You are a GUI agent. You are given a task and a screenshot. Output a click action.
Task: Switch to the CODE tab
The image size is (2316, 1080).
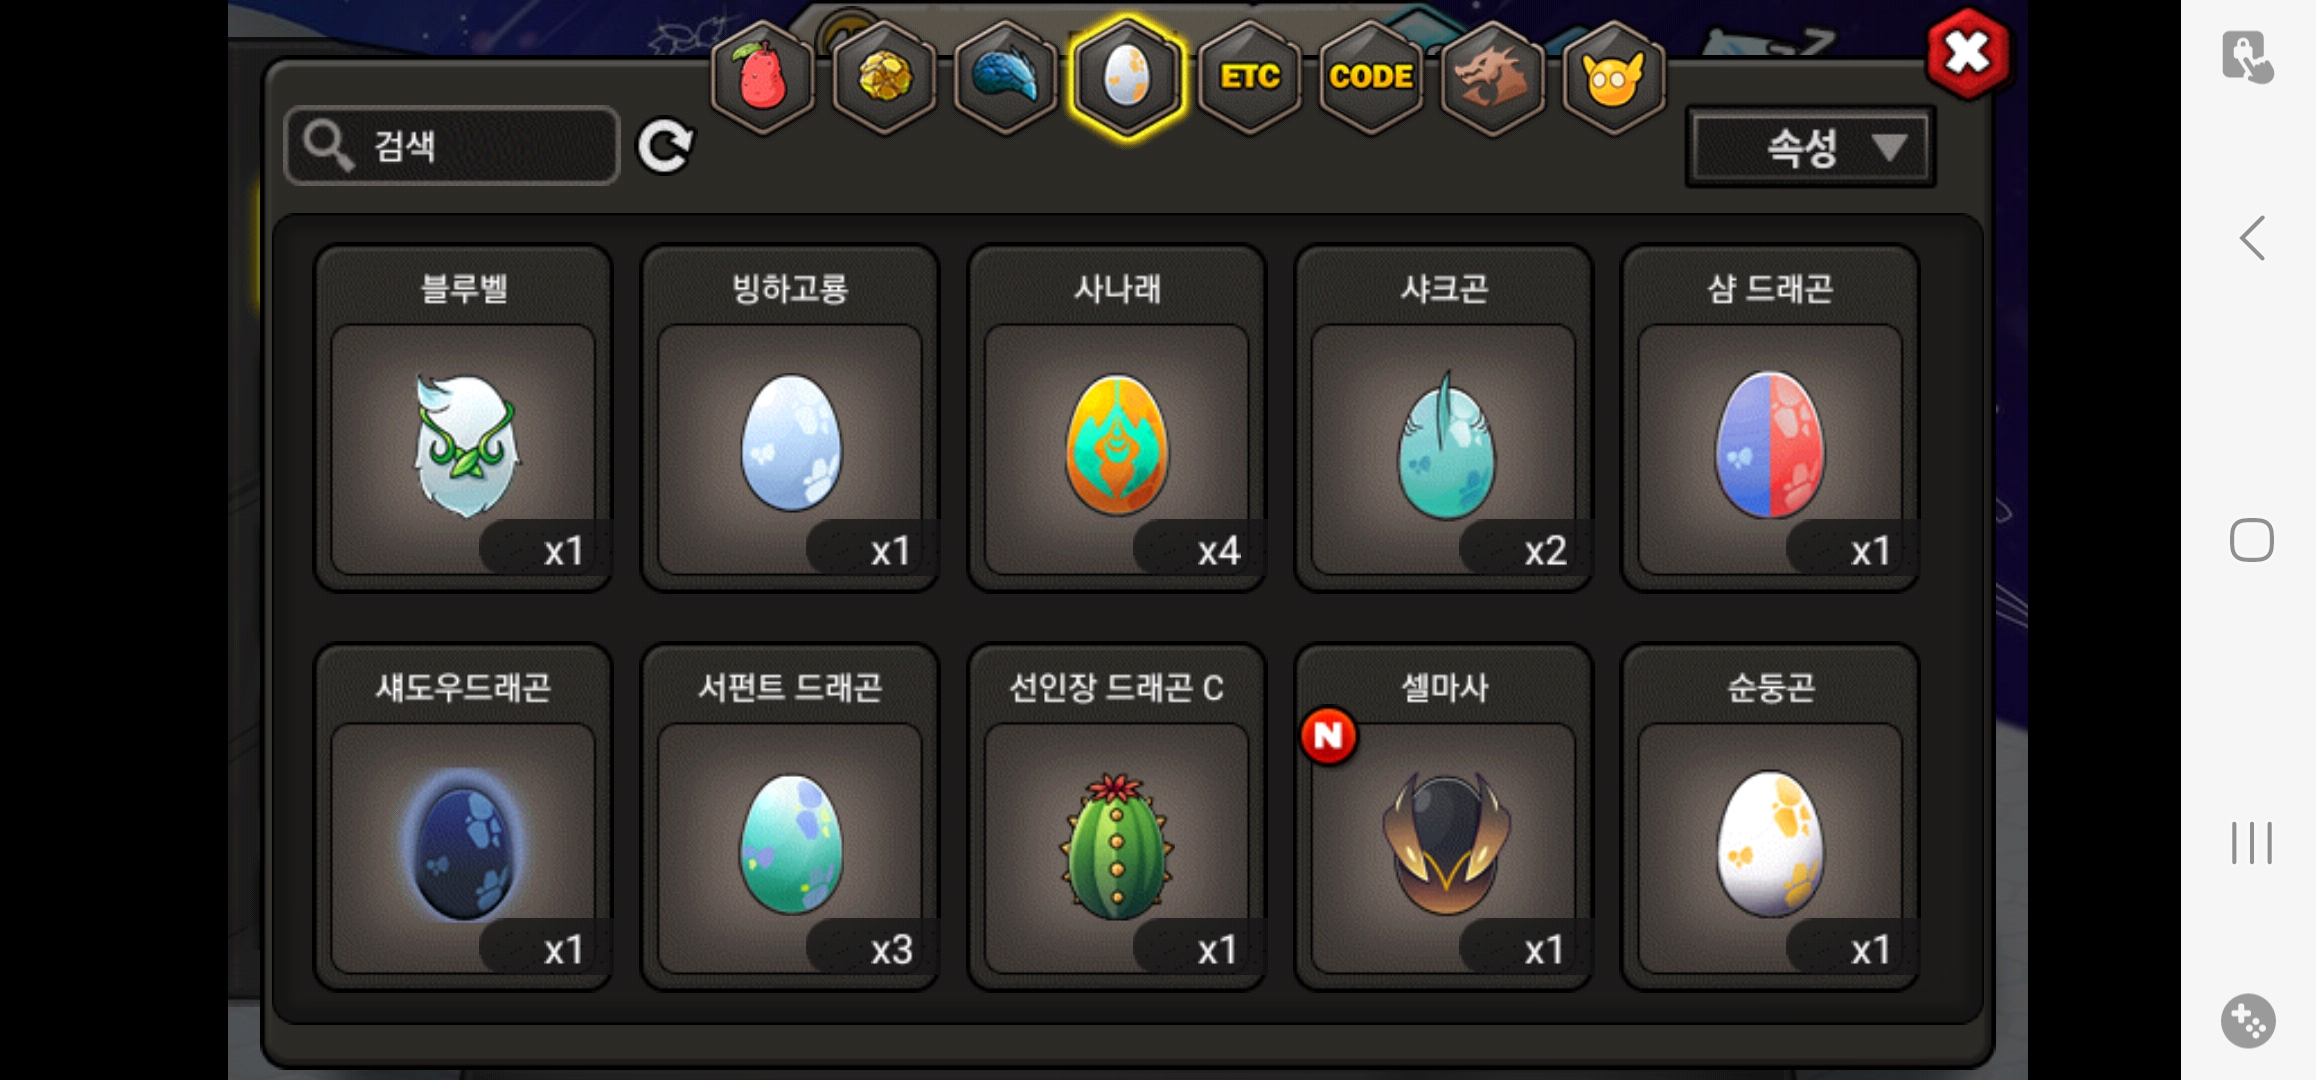(x=1371, y=78)
